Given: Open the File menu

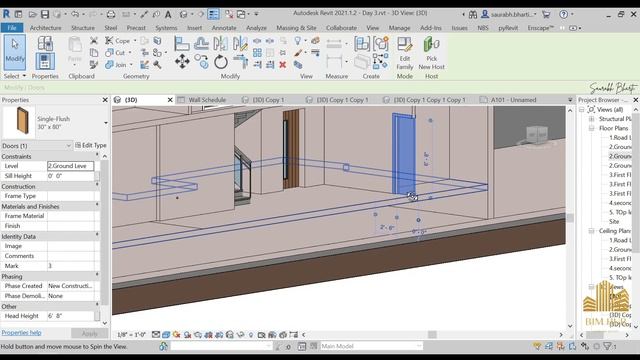Looking at the screenshot, I should (x=12, y=28).
